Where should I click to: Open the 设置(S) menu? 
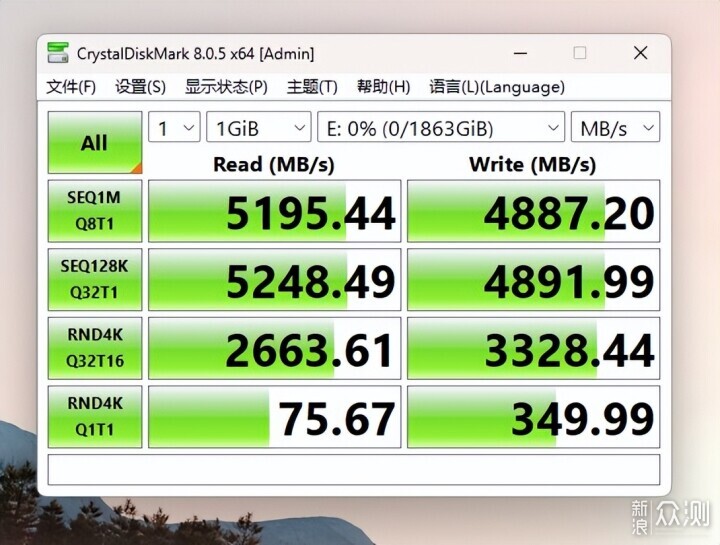pyautogui.click(x=140, y=87)
